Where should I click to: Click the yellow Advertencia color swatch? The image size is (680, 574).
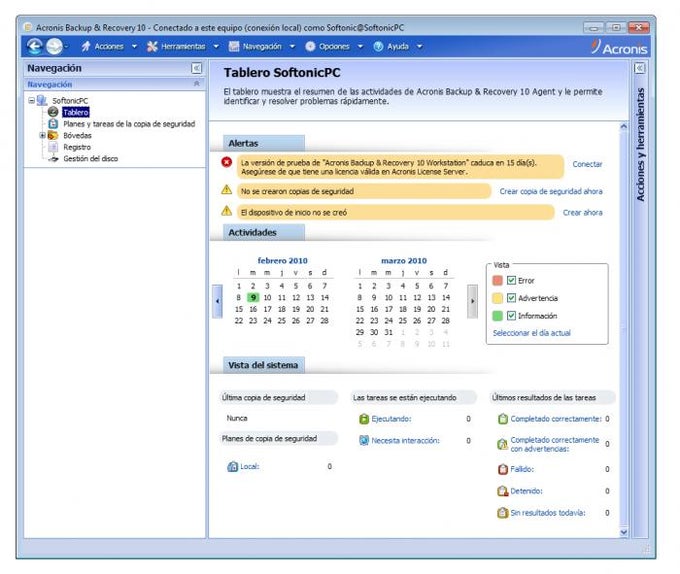497,298
